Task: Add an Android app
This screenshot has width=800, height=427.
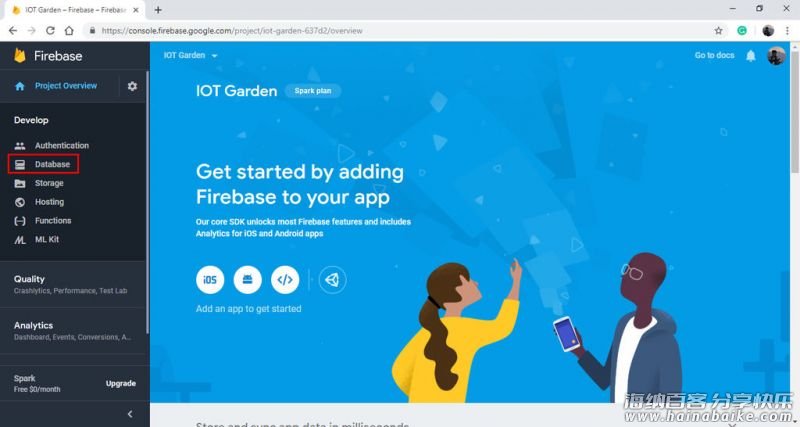Action: [247, 280]
